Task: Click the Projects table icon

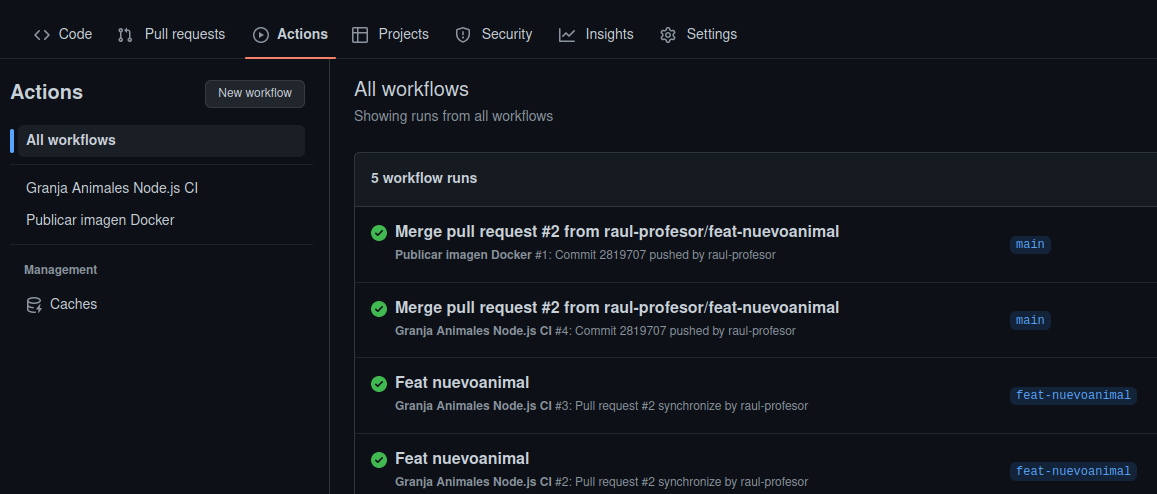Action: click(x=360, y=35)
